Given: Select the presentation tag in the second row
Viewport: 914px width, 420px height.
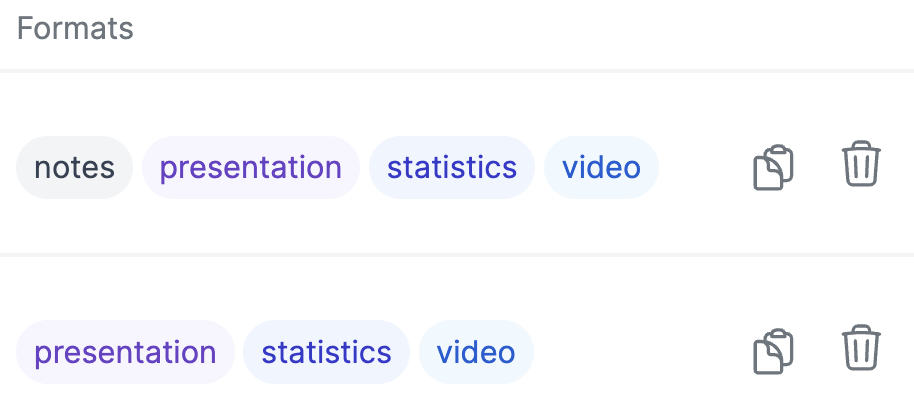Looking at the screenshot, I should pos(125,352).
